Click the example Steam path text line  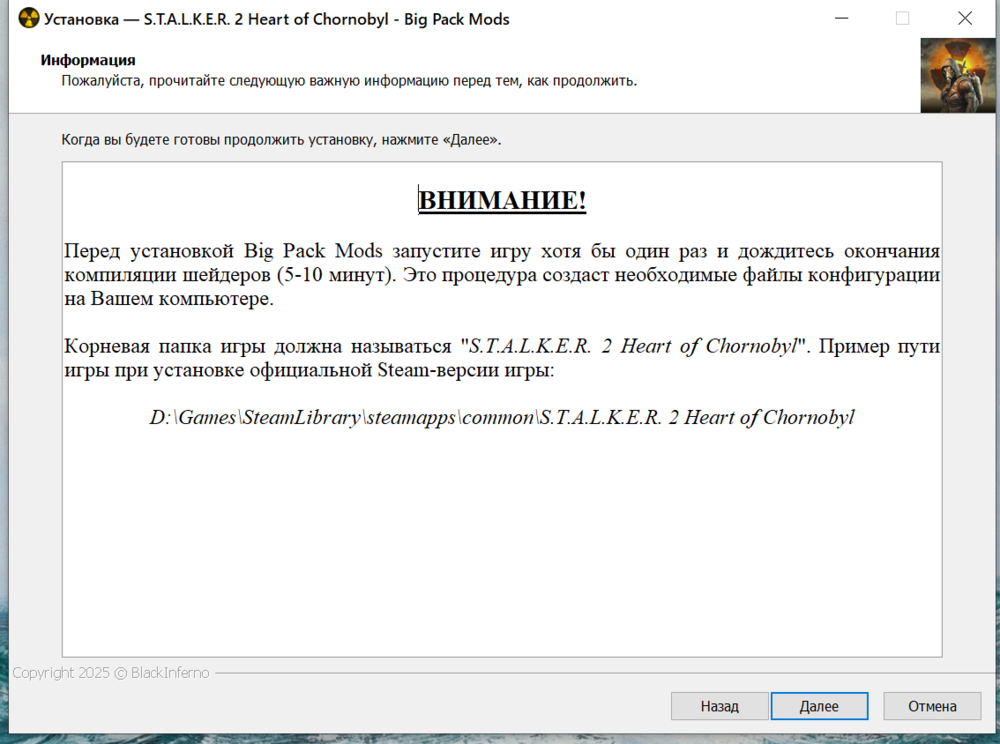click(502, 417)
